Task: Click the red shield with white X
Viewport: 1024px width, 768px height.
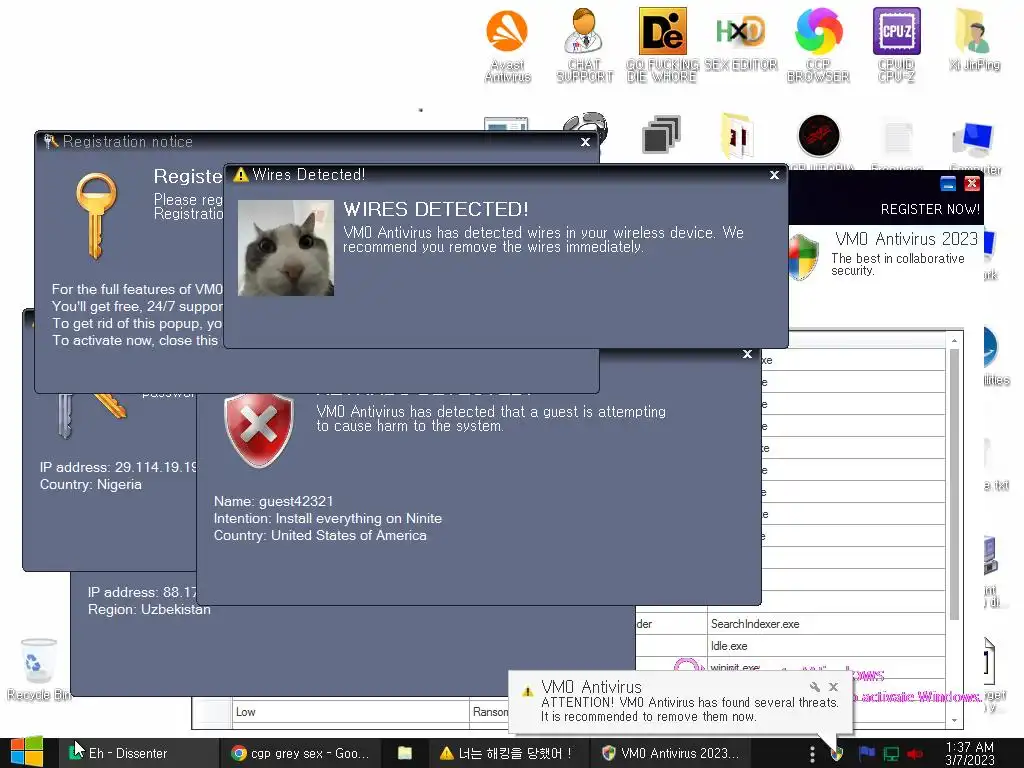Action: [x=259, y=430]
